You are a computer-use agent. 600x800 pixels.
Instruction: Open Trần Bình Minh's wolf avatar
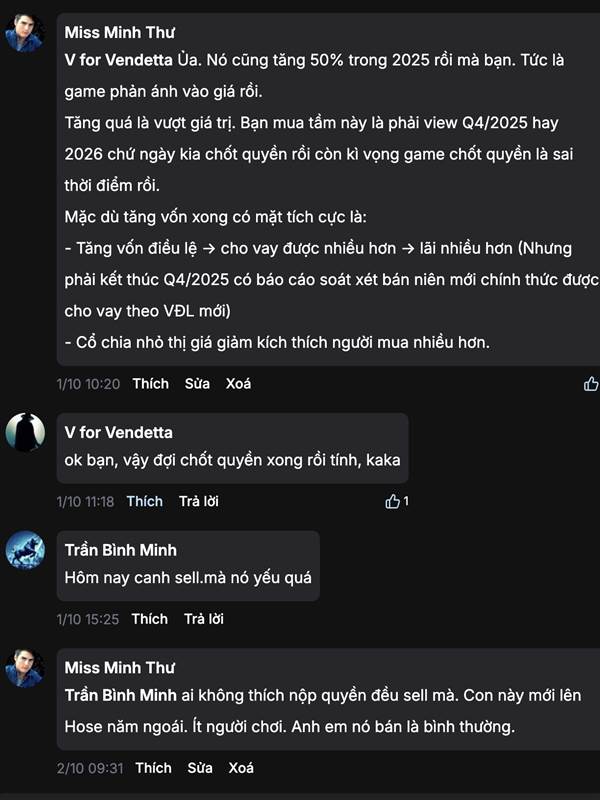click(x=25, y=550)
